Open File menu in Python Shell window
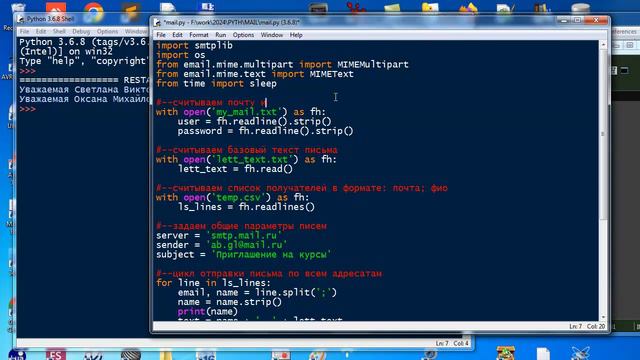The height and width of the screenshot is (360, 640). [x=24, y=31]
